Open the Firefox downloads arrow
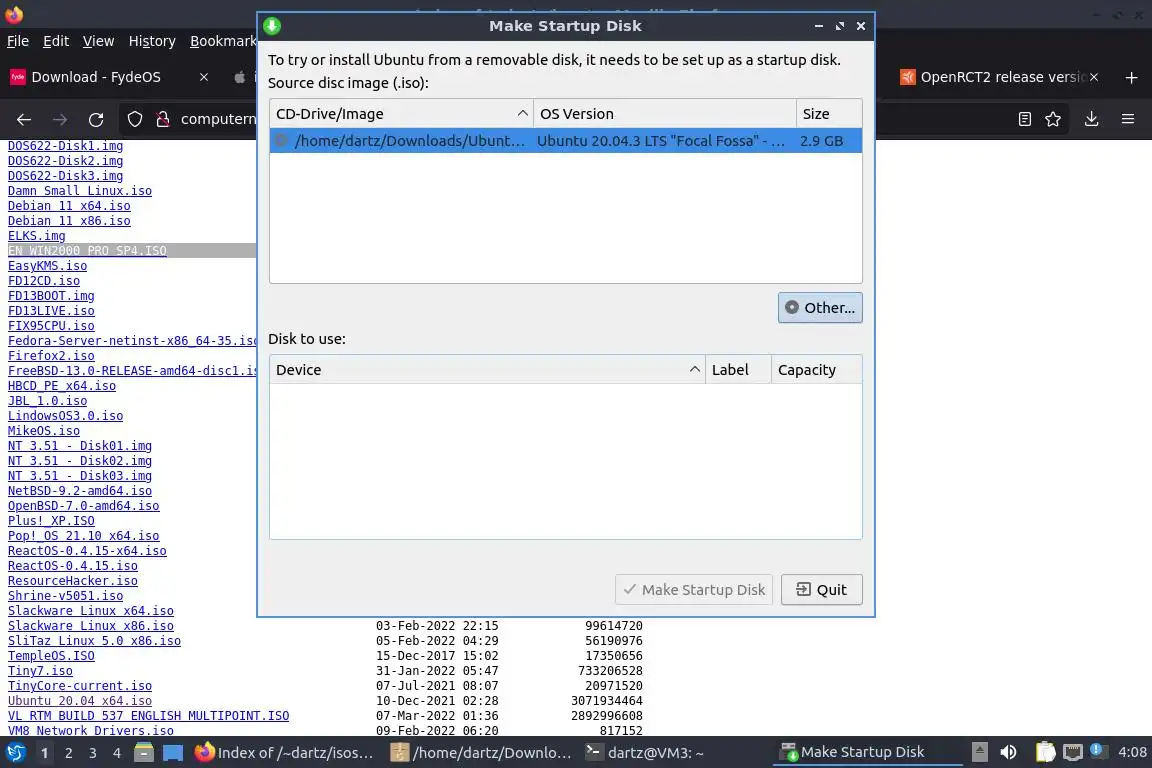The image size is (1152, 768). click(1092, 119)
